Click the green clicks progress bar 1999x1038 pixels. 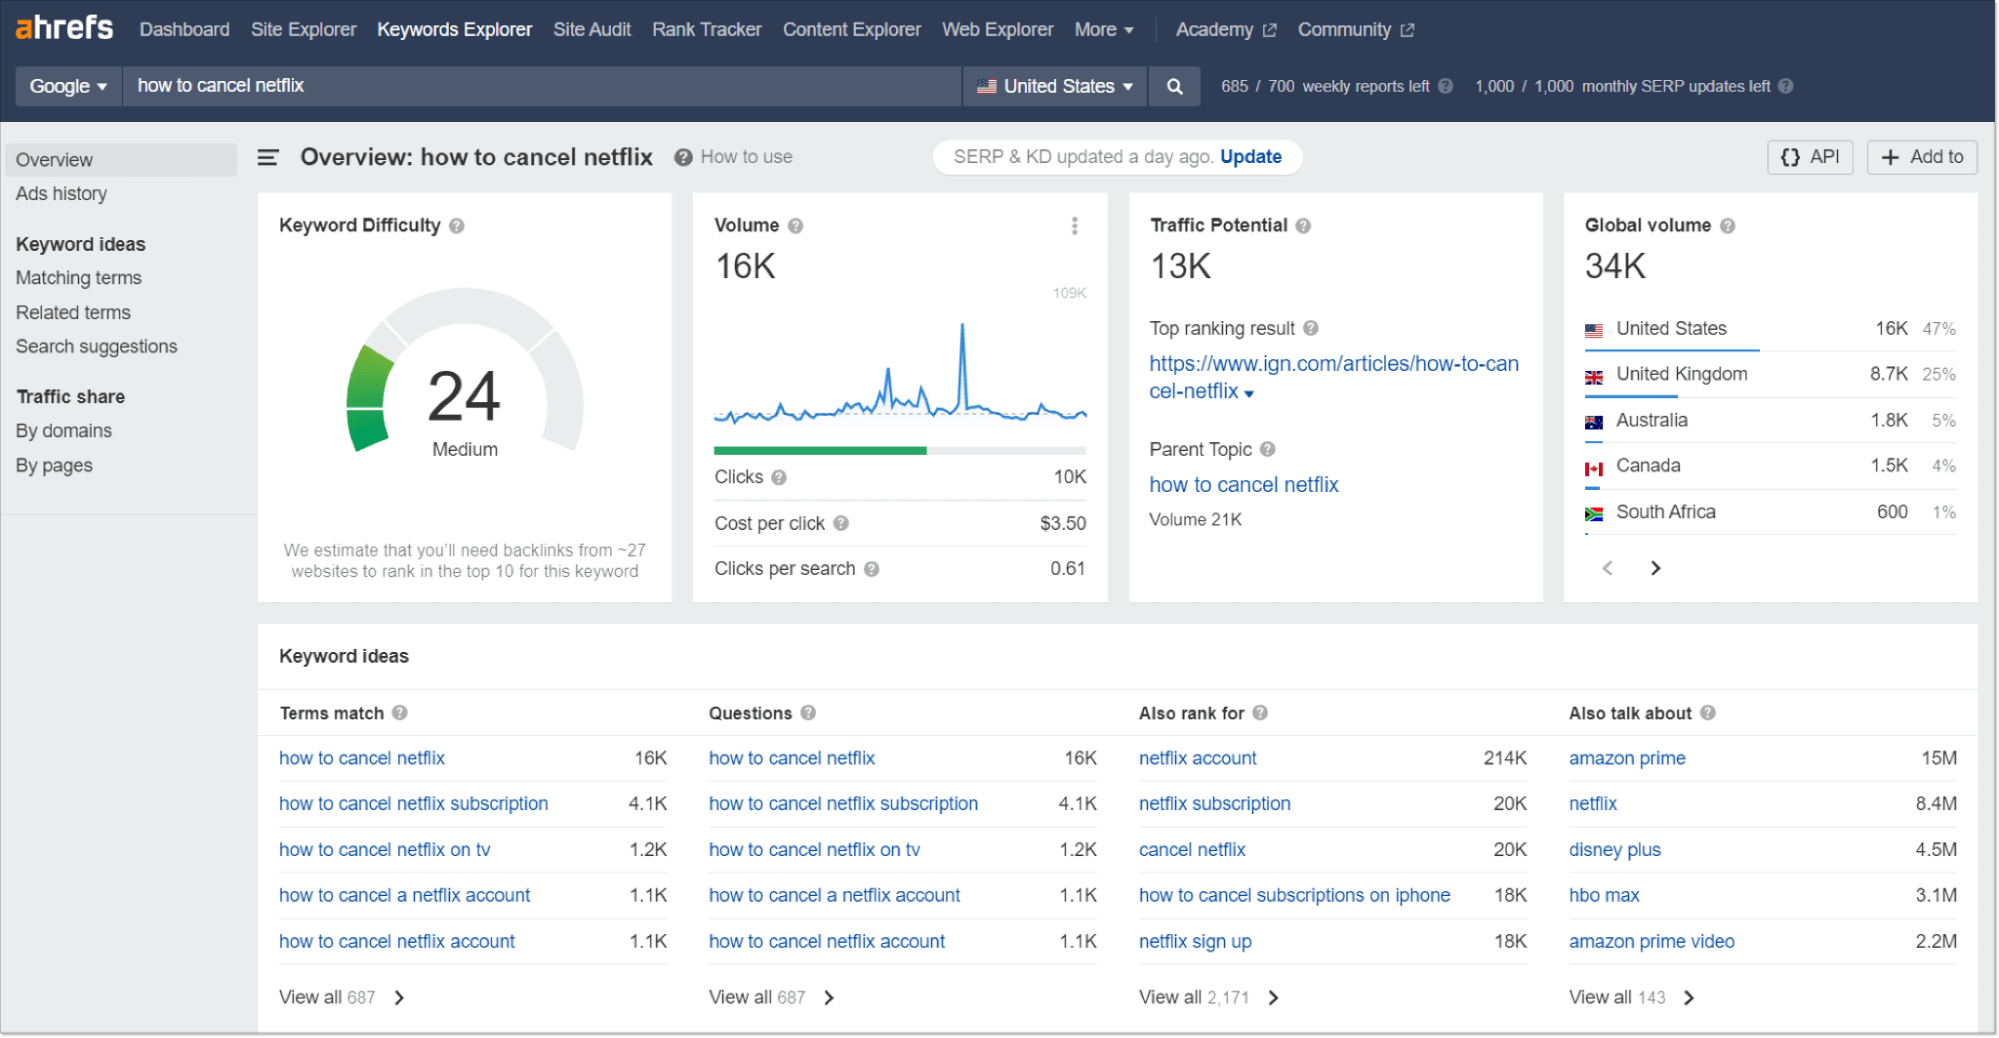coord(820,451)
